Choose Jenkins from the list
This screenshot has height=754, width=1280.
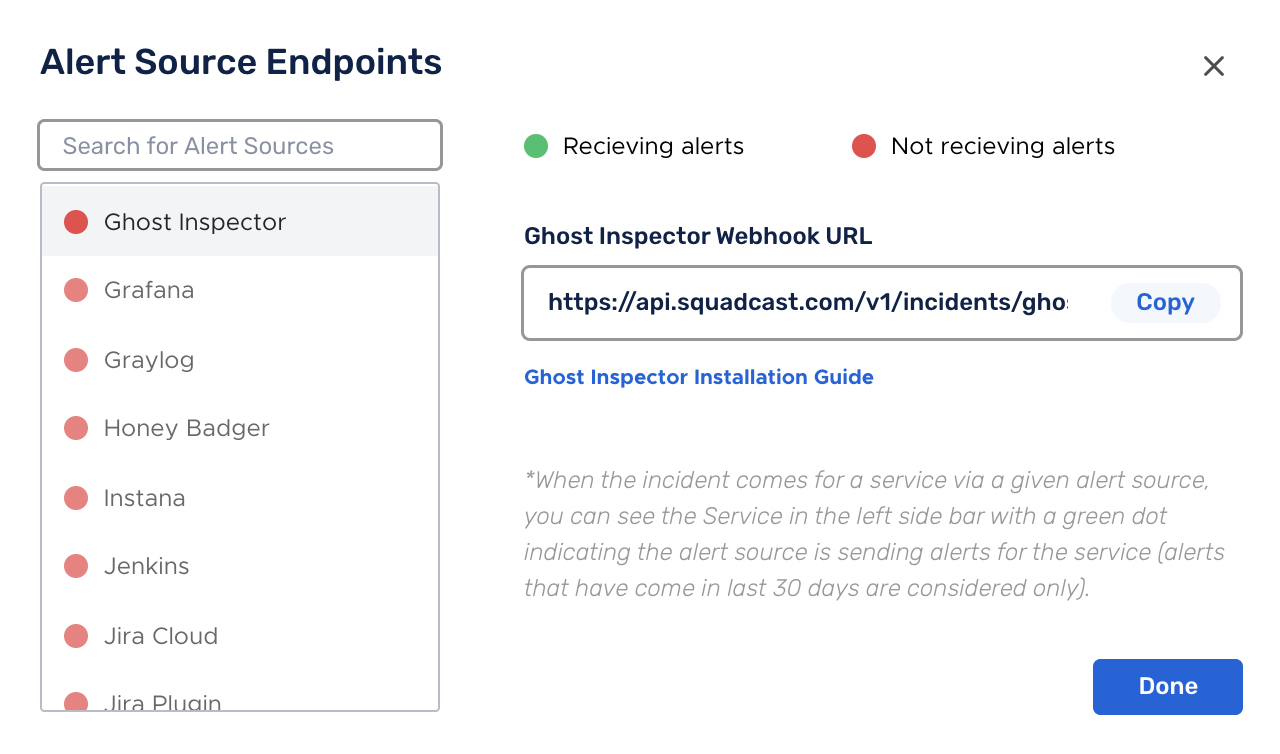[x=240, y=566]
